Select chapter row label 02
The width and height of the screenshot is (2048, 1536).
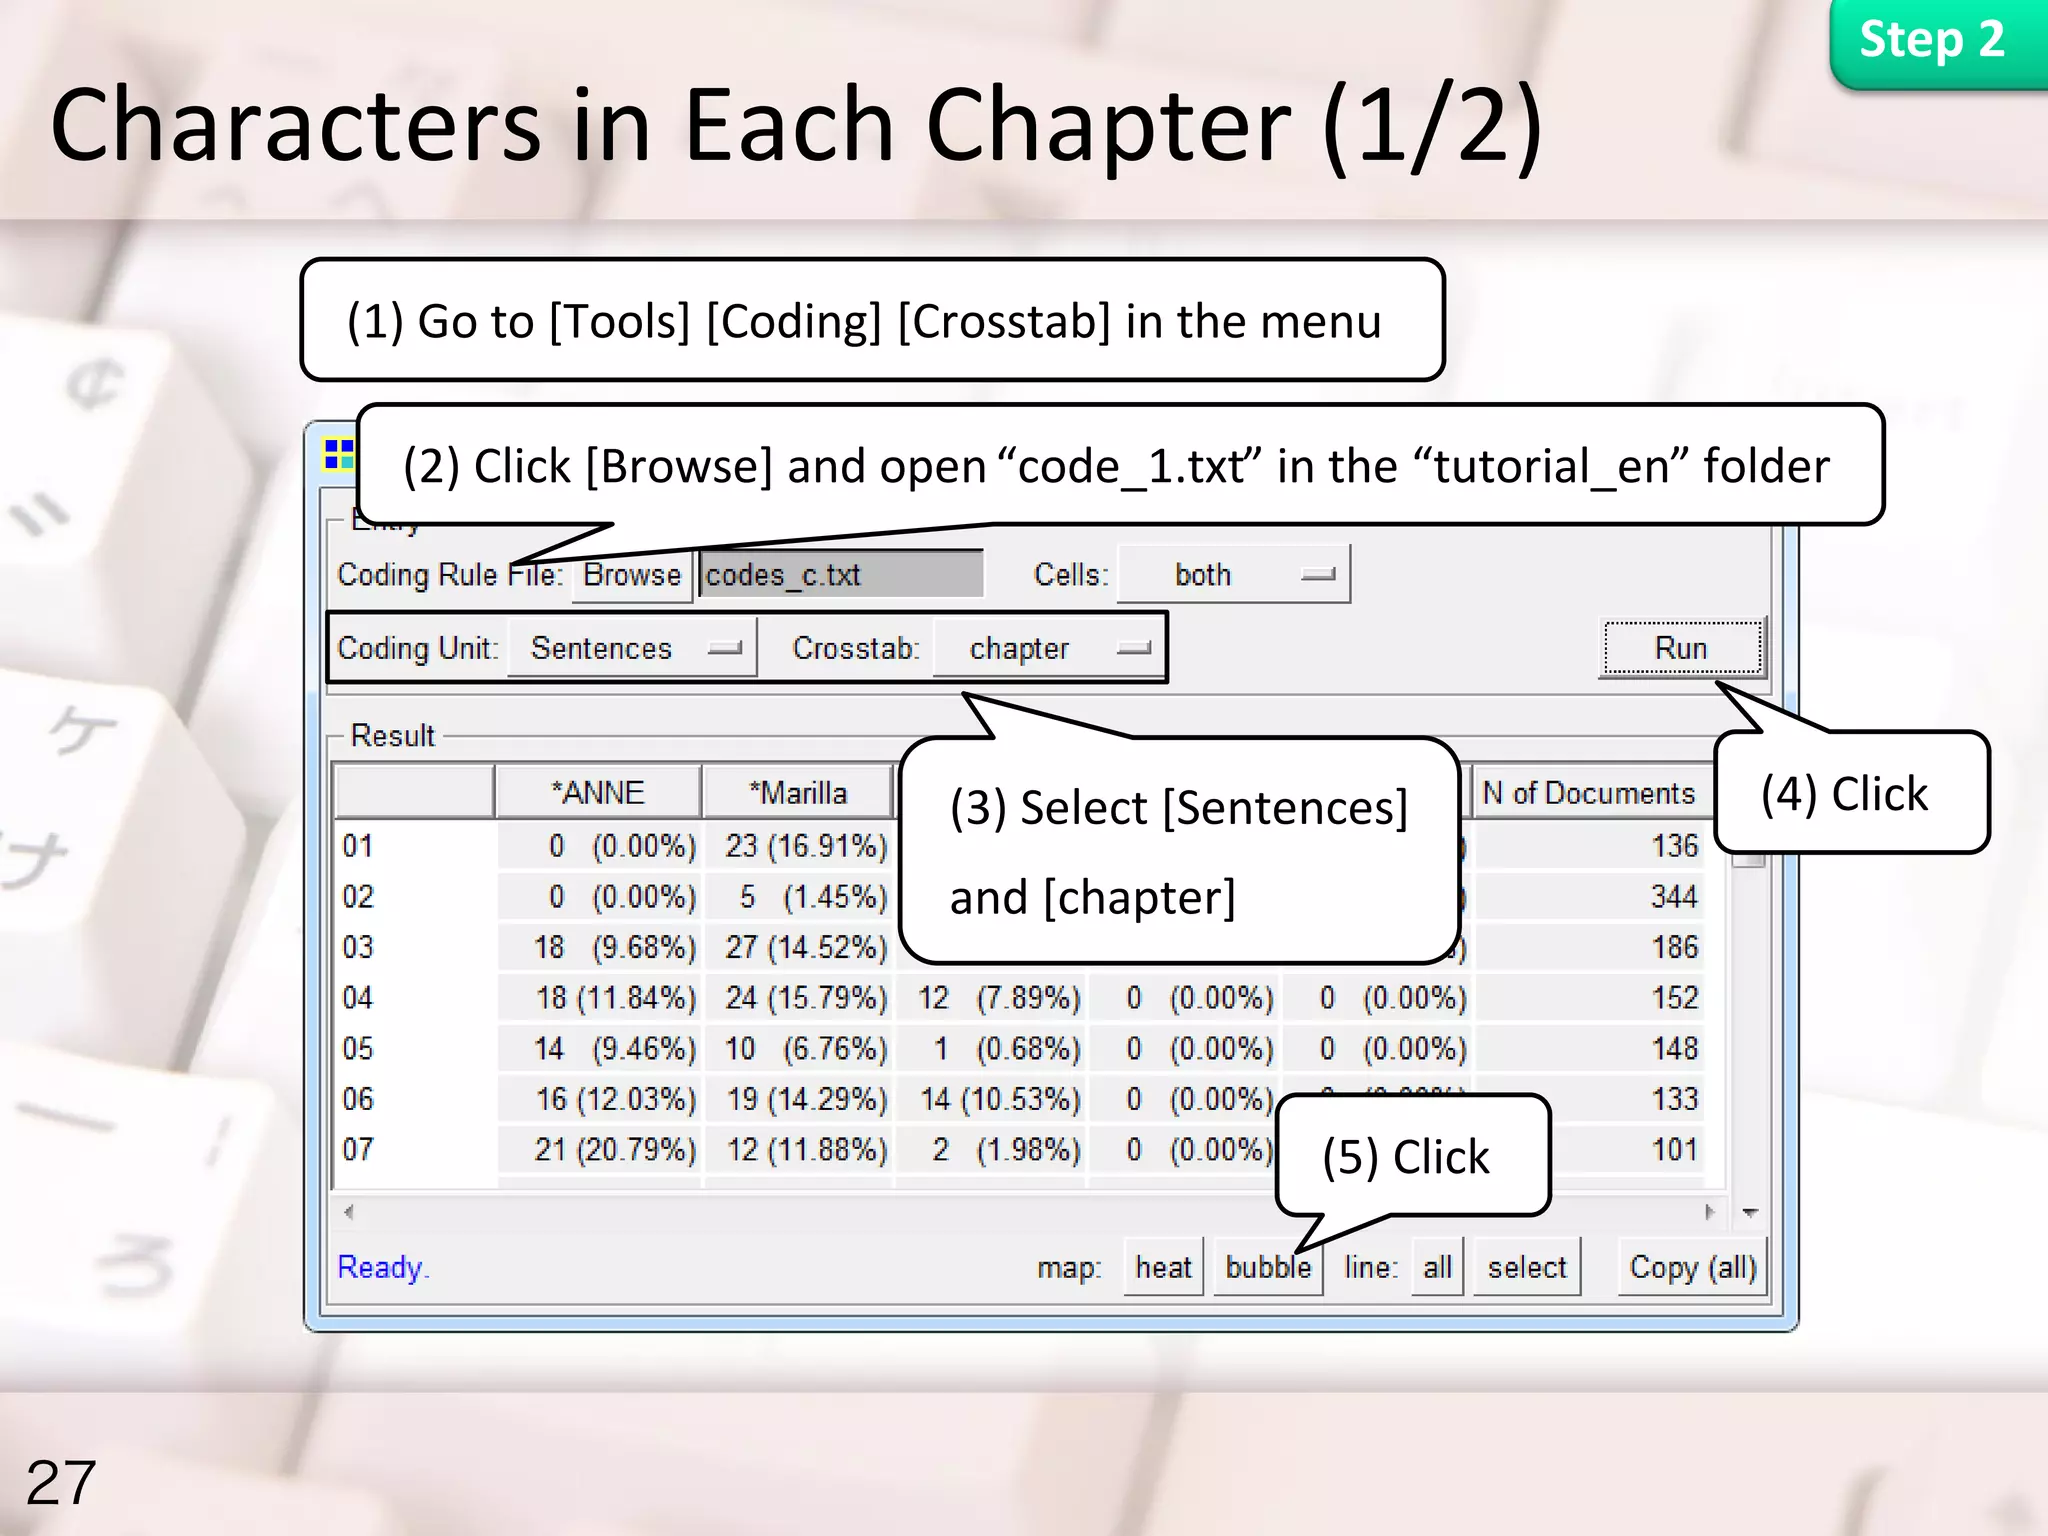point(358,896)
